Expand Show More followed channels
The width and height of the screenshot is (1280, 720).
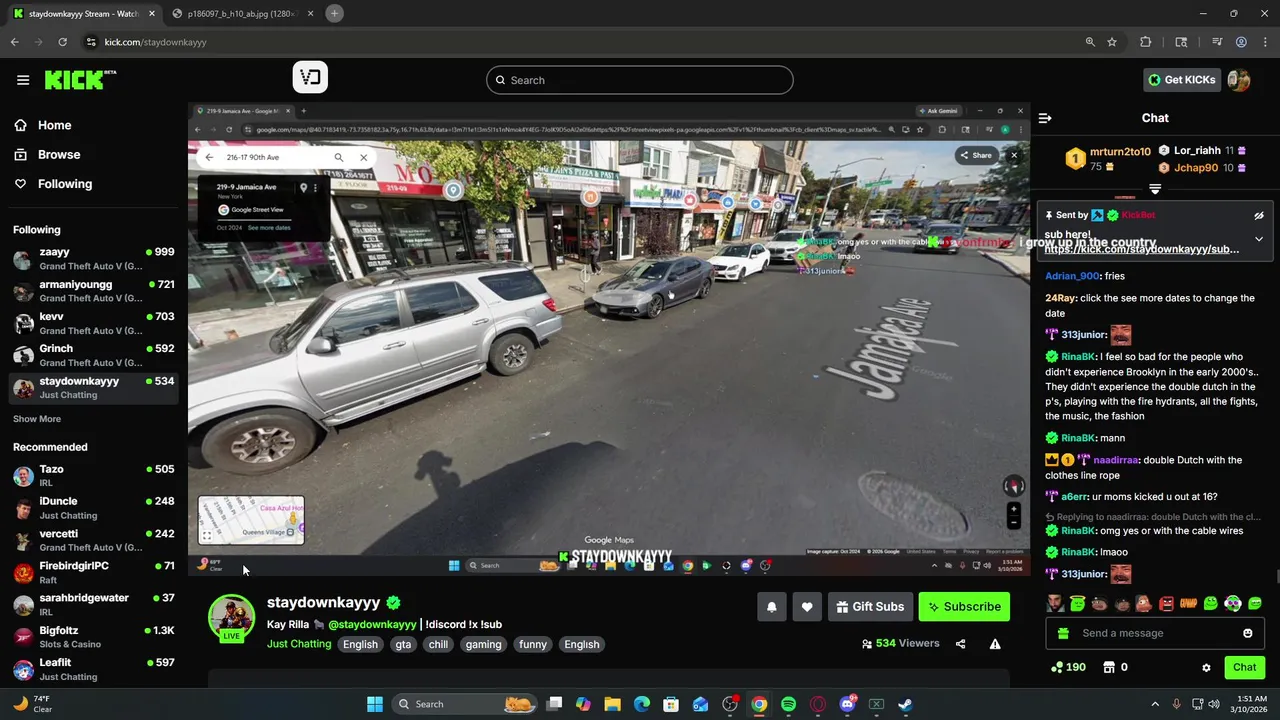[37, 419]
